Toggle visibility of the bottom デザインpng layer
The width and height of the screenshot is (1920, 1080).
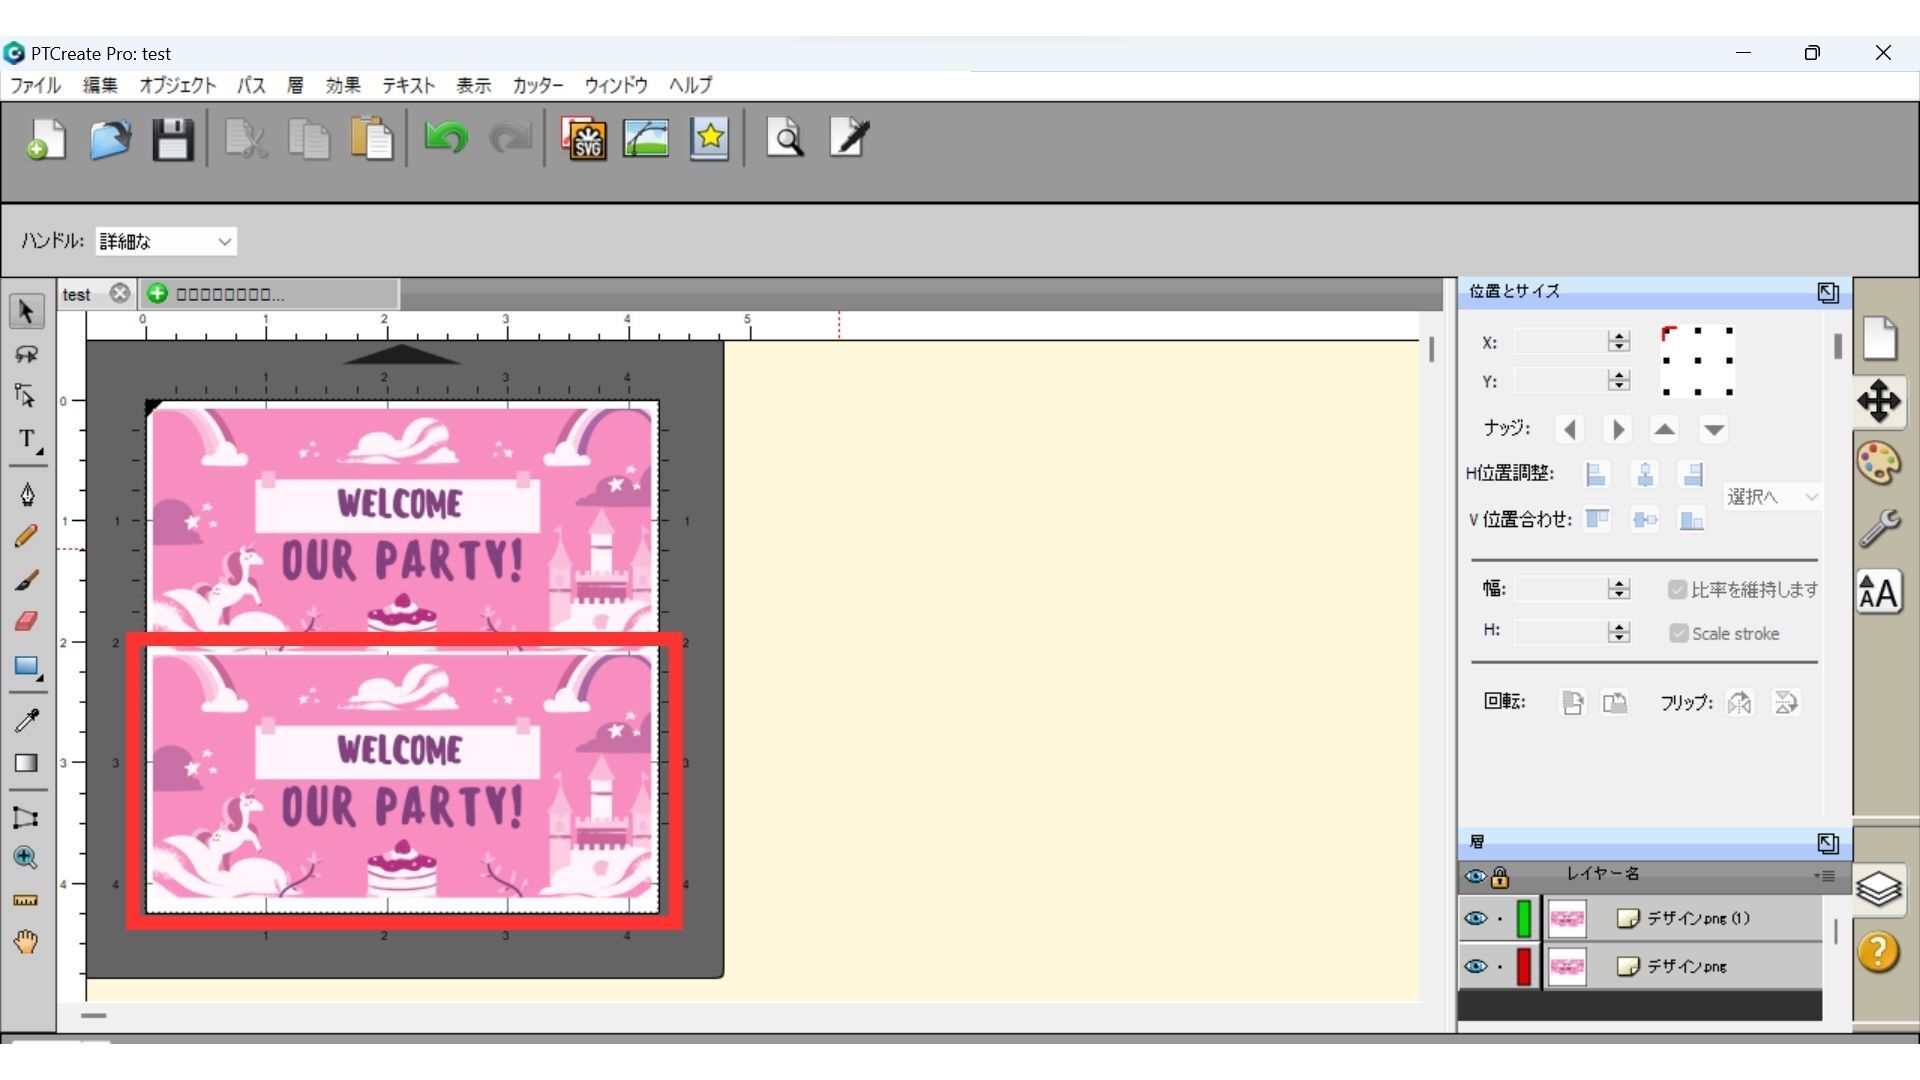1476,966
